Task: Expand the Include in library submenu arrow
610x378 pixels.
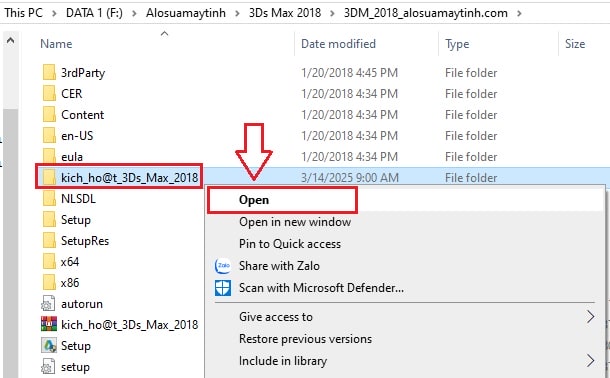Action: [591, 360]
